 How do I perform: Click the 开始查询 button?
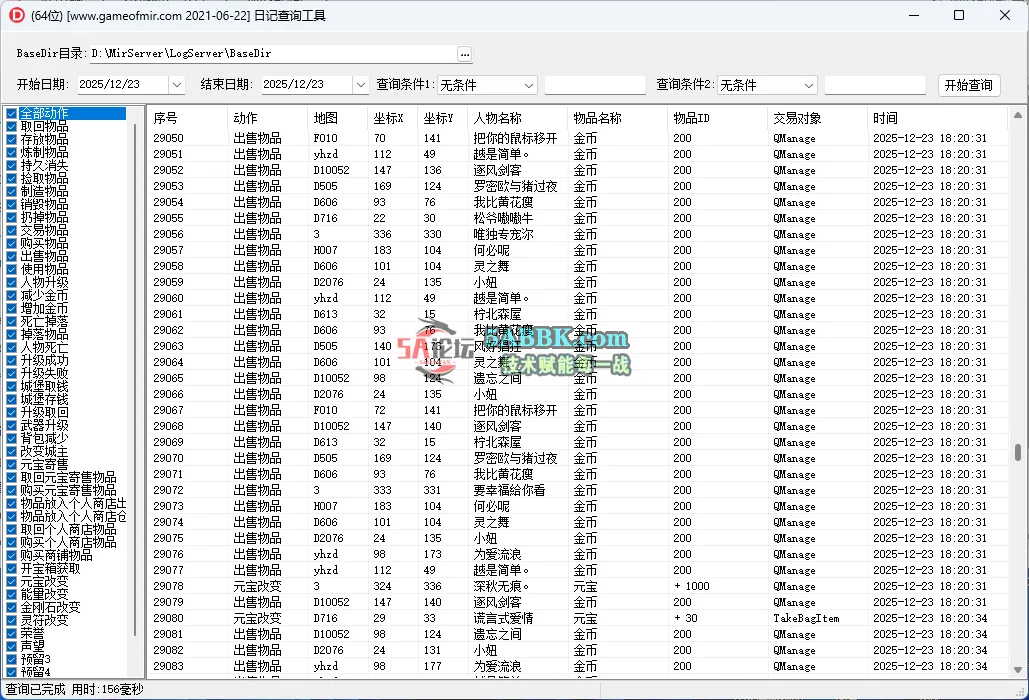point(968,85)
